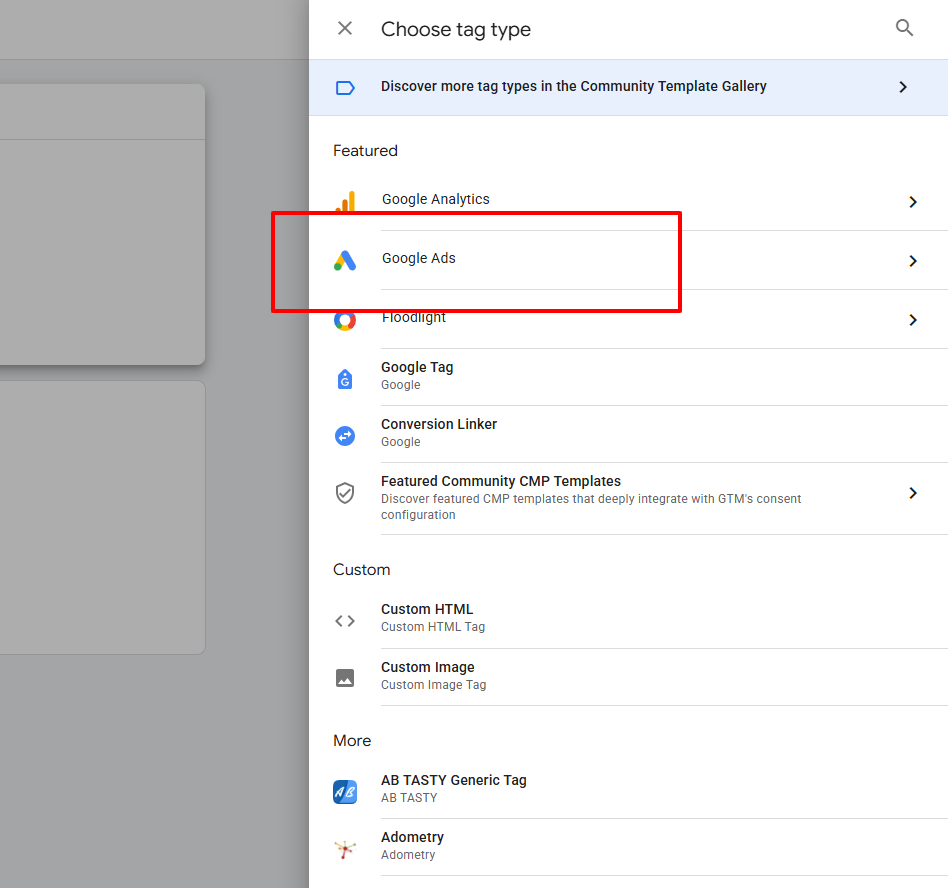Image resolution: width=948 pixels, height=888 pixels.
Task: Click the CMP Templates shield icon
Action: click(345, 493)
